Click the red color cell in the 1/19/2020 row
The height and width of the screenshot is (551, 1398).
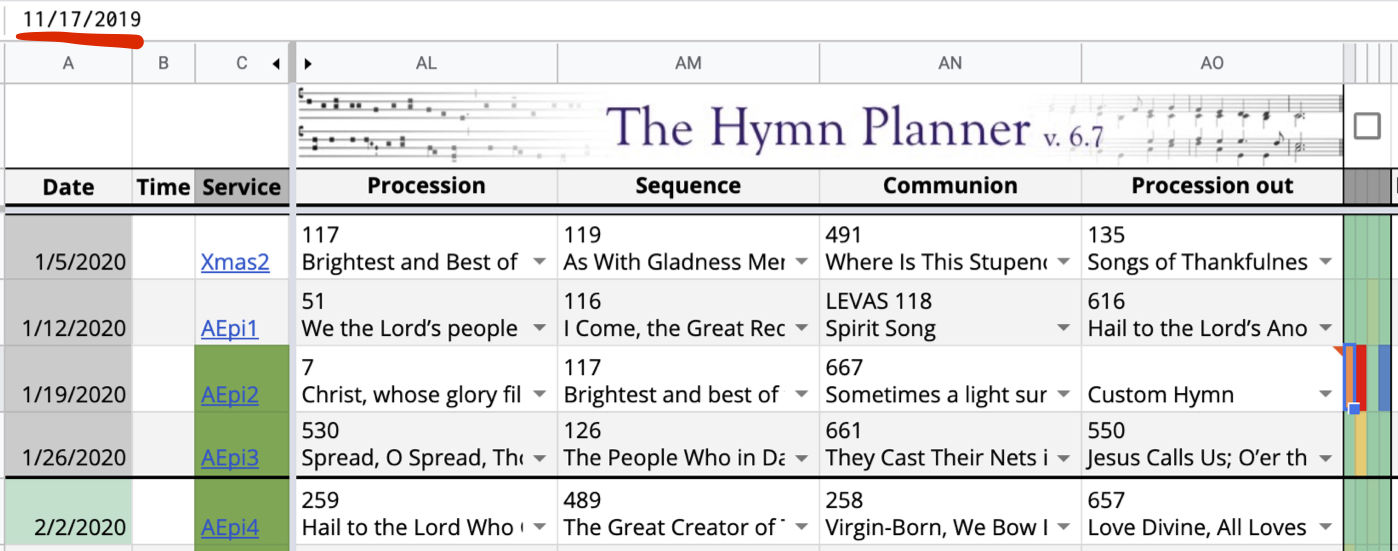(x=1361, y=379)
